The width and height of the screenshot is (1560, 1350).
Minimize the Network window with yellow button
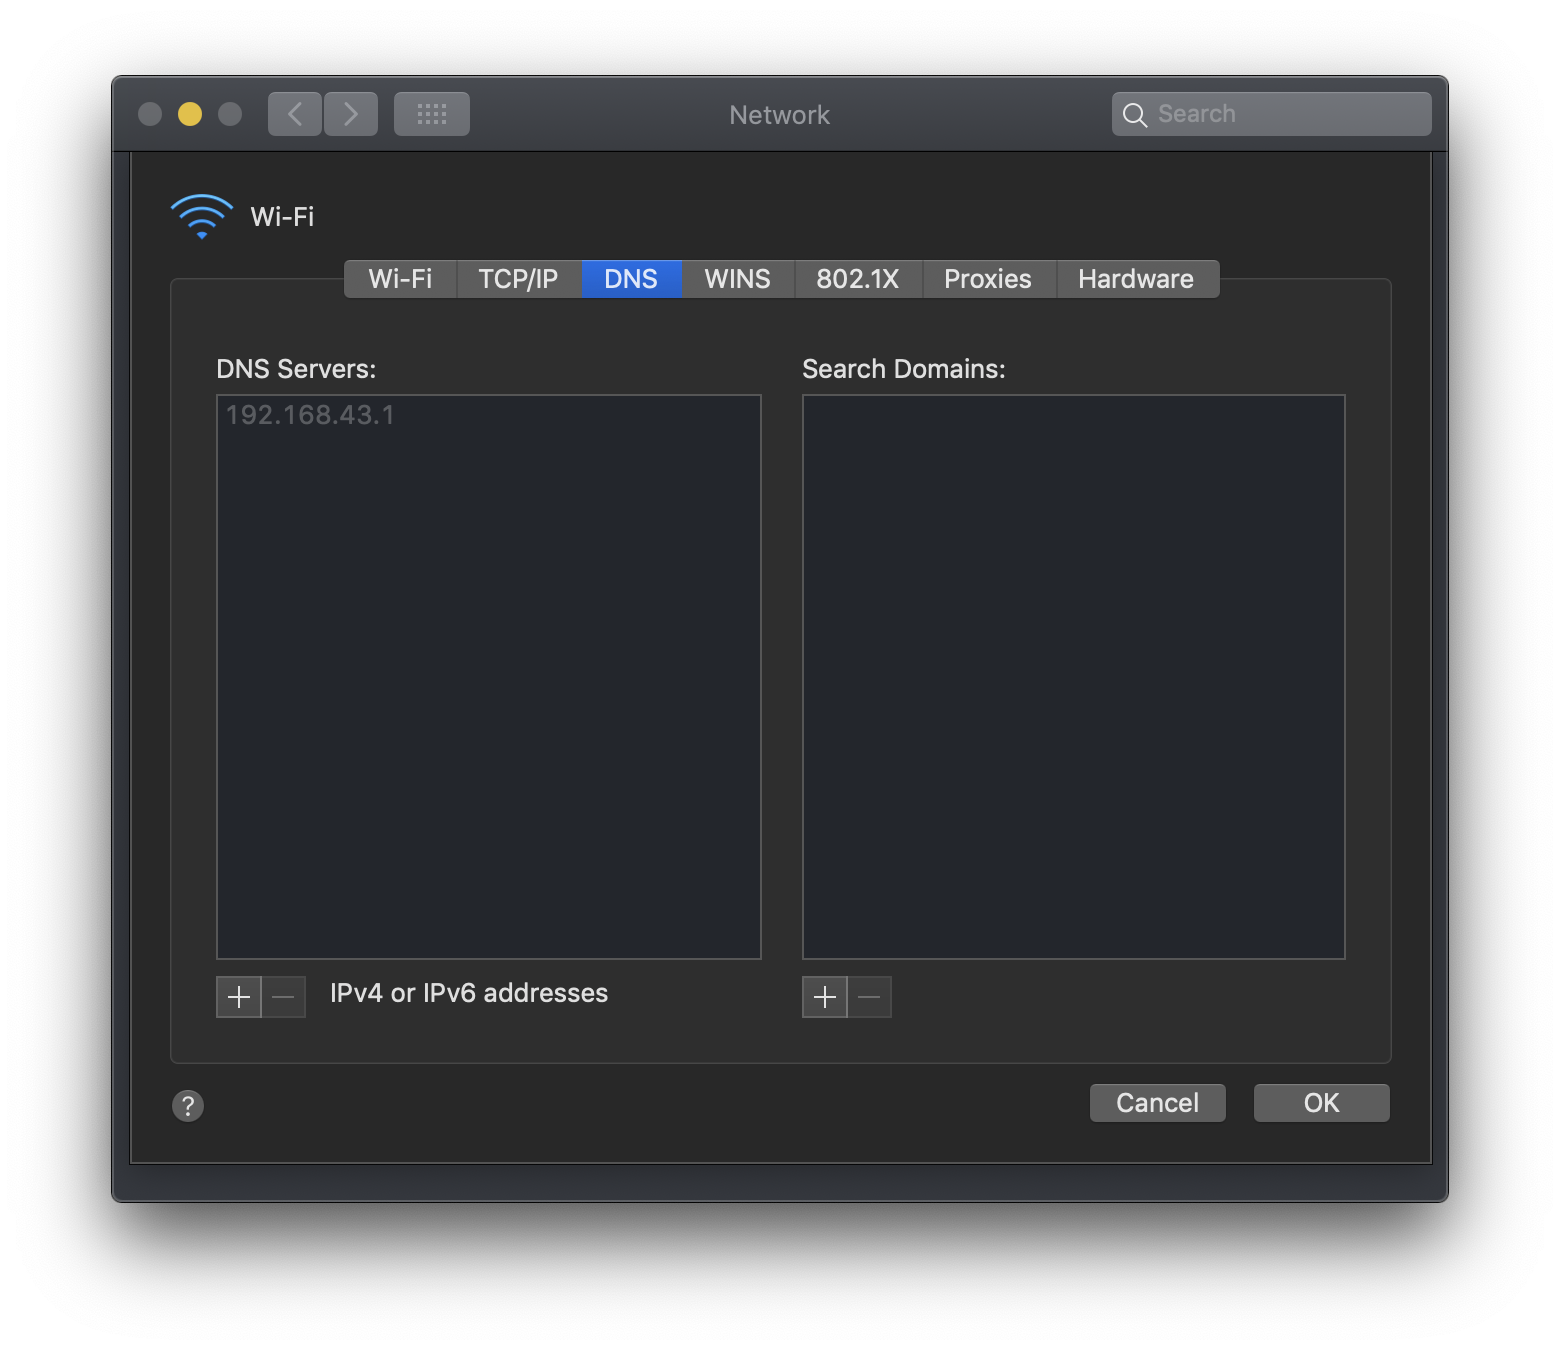pos(190,114)
